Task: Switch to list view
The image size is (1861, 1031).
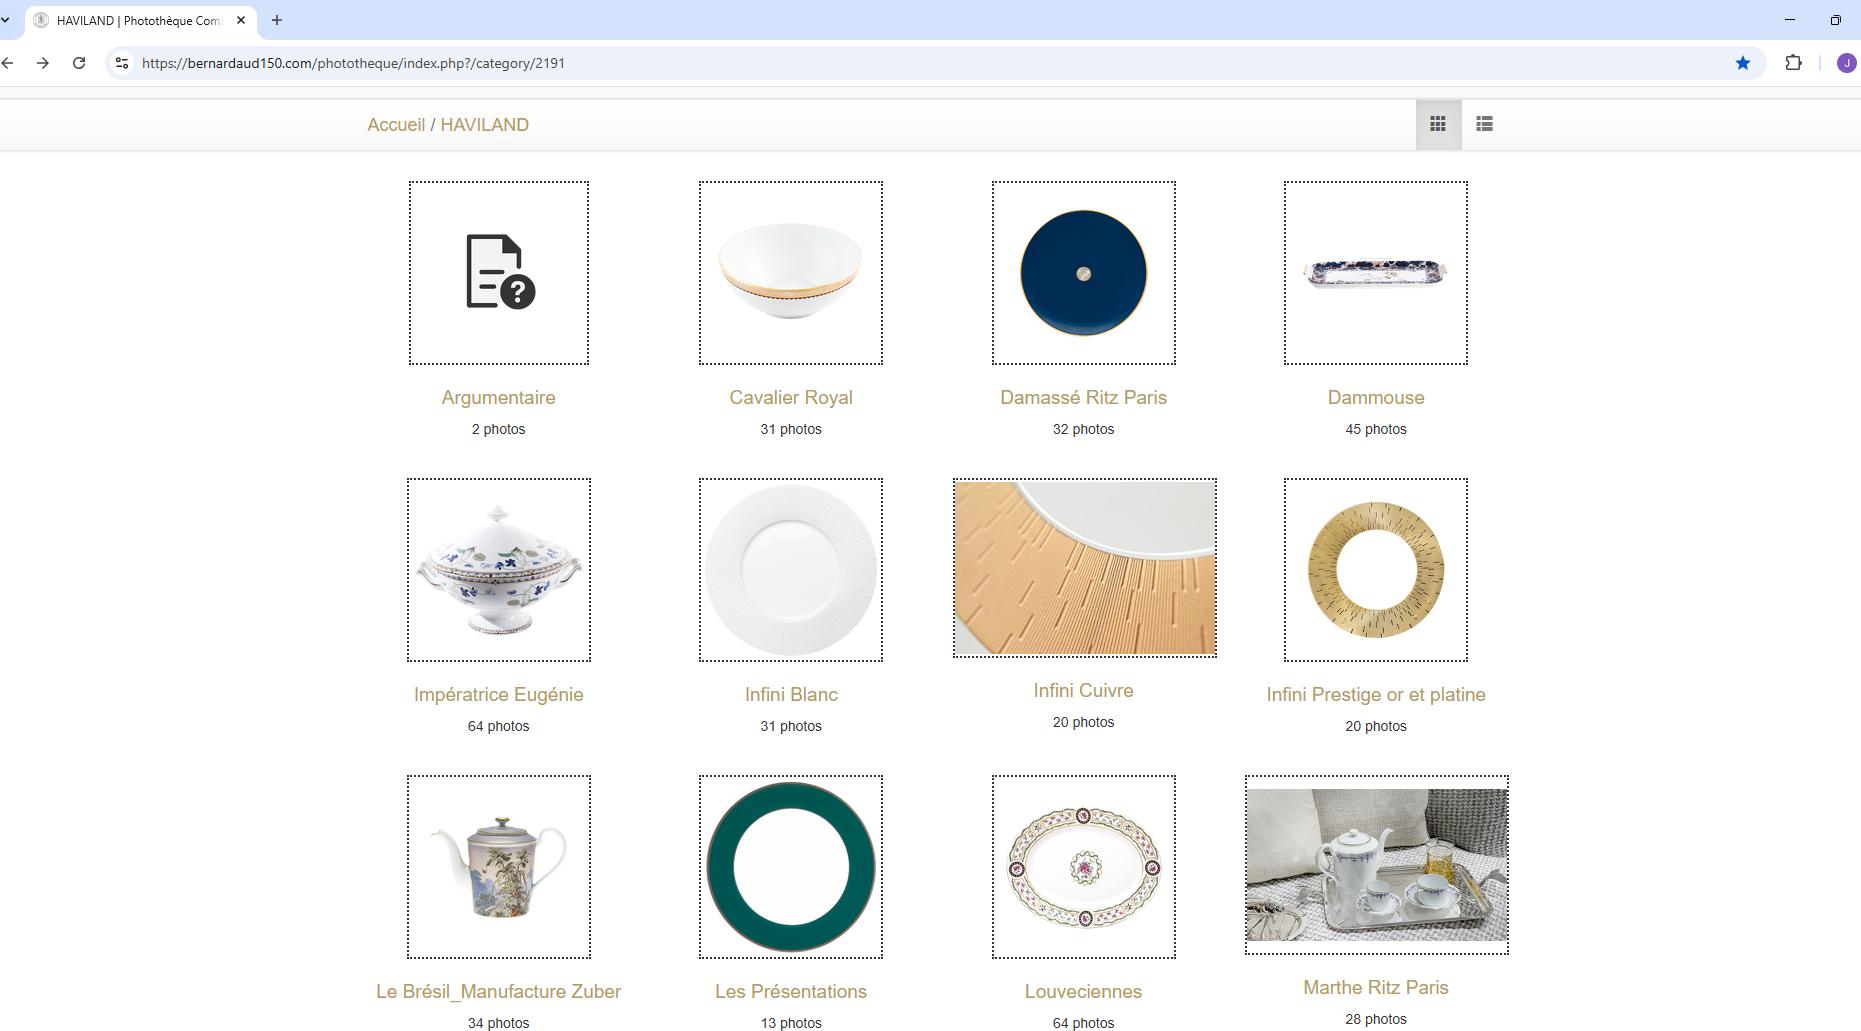Action: [x=1484, y=124]
